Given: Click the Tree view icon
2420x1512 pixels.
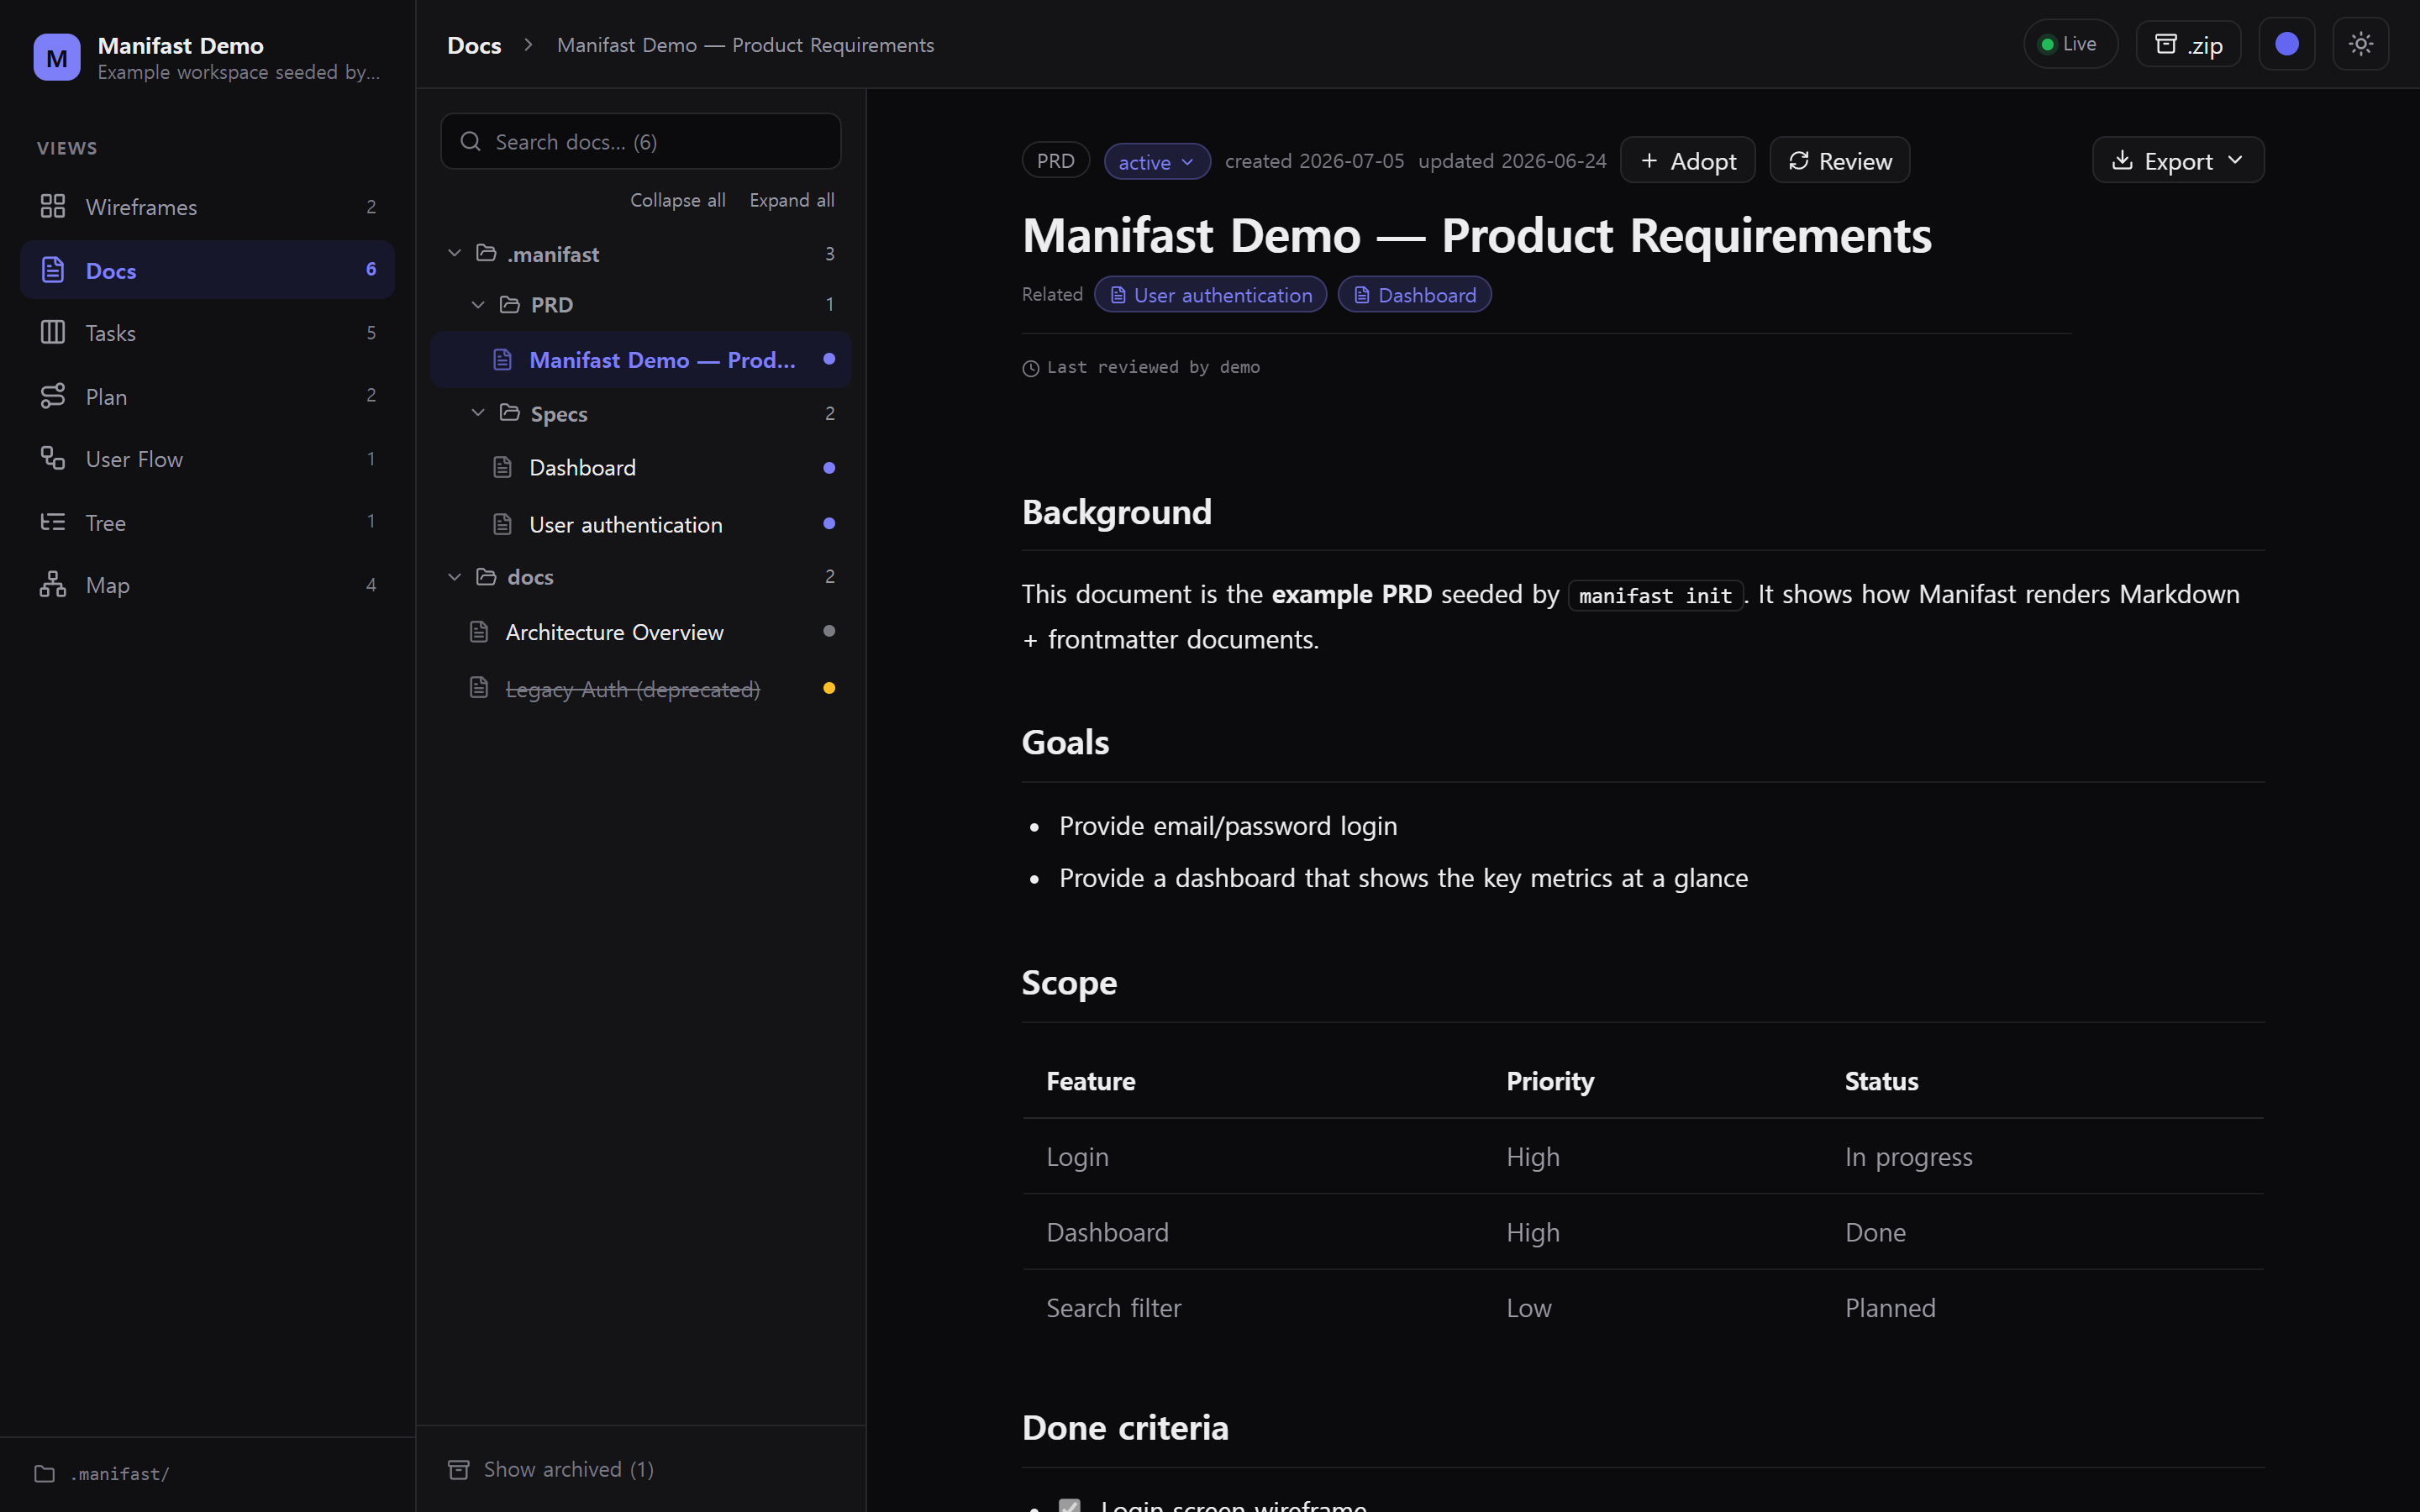Looking at the screenshot, I should pos(52,522).
